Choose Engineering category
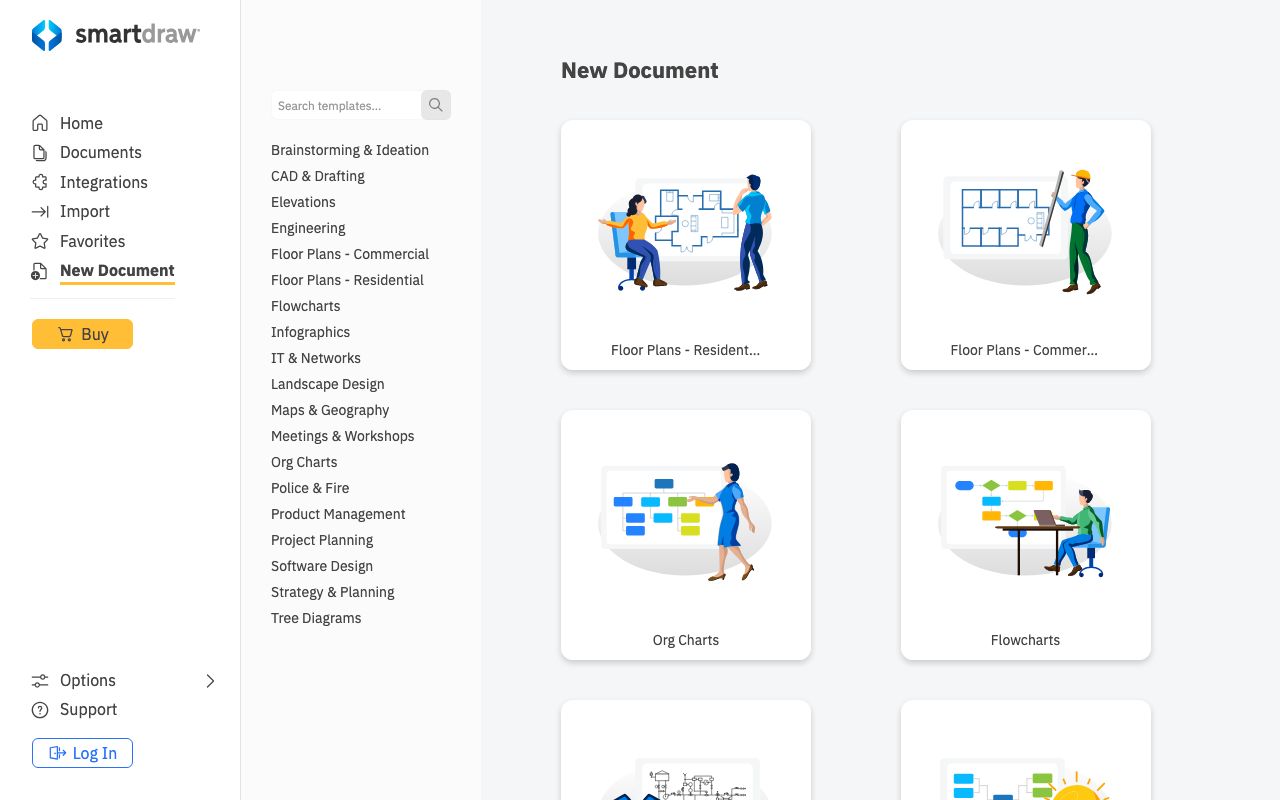 pyautogui.click(x=308, y=228)
